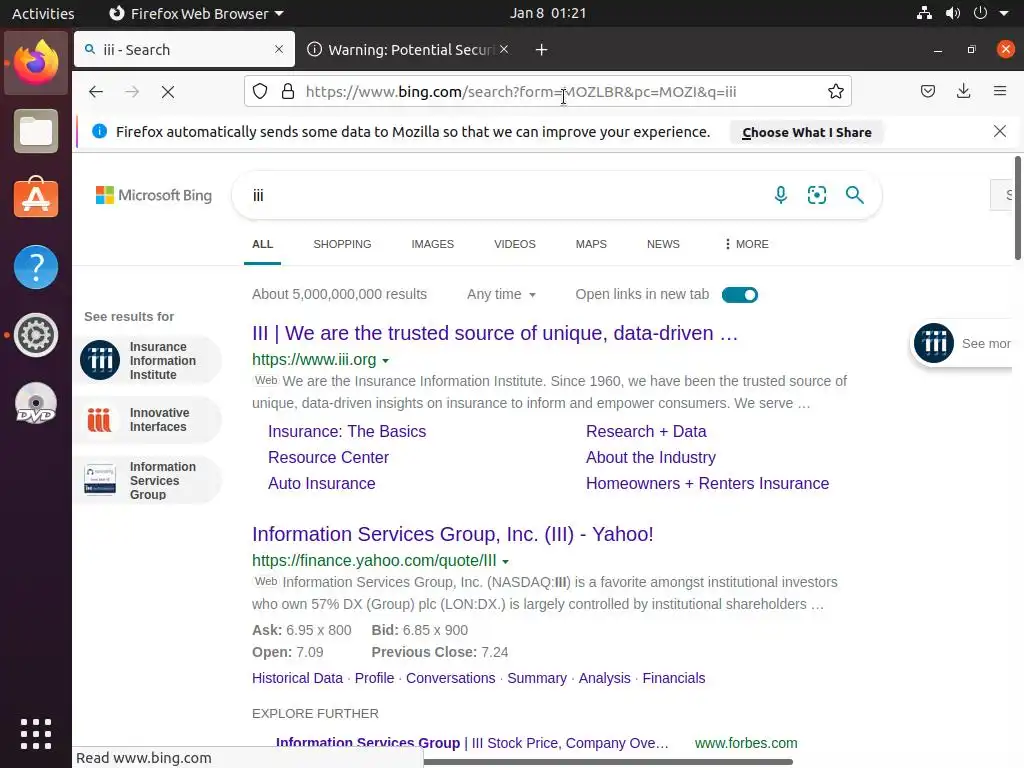Switch to SHOPPING results tab

pyautogui.click(x=342, y=244)
